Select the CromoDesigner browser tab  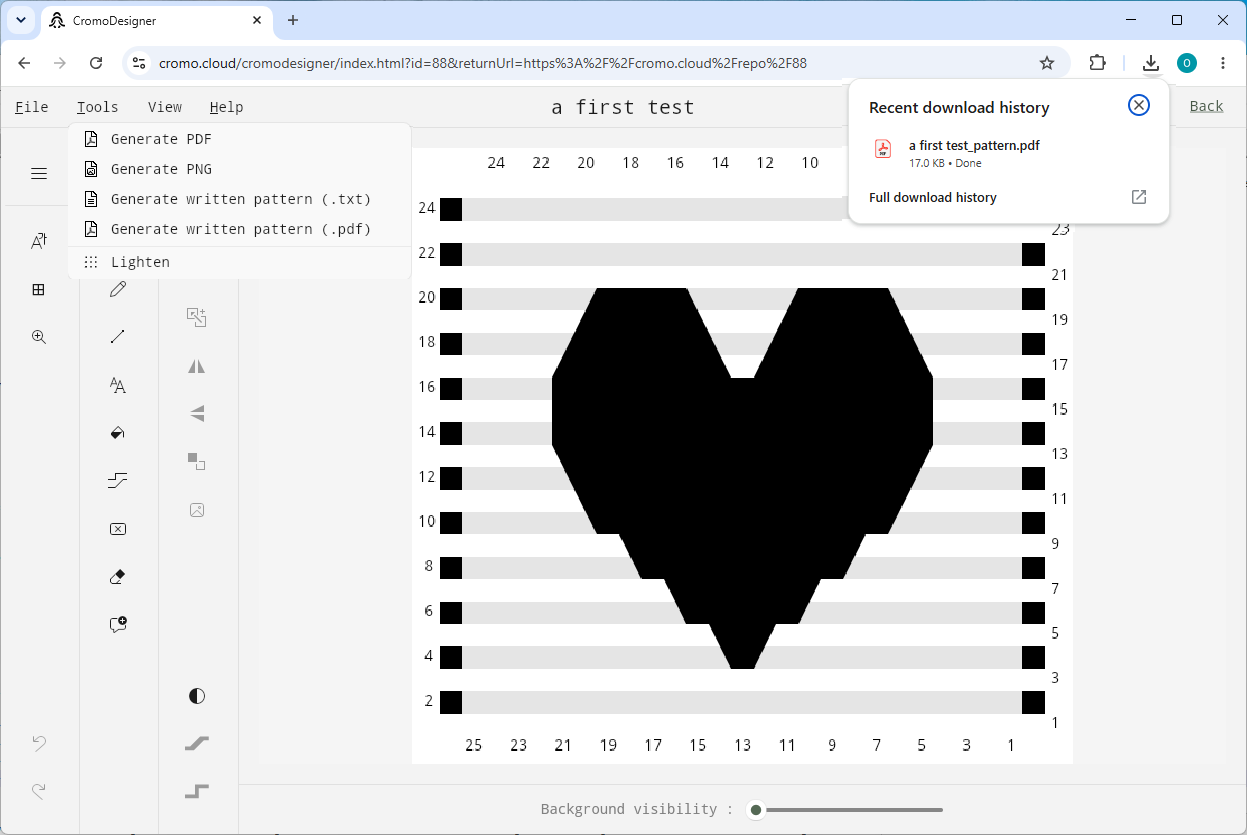coord(157,20)
